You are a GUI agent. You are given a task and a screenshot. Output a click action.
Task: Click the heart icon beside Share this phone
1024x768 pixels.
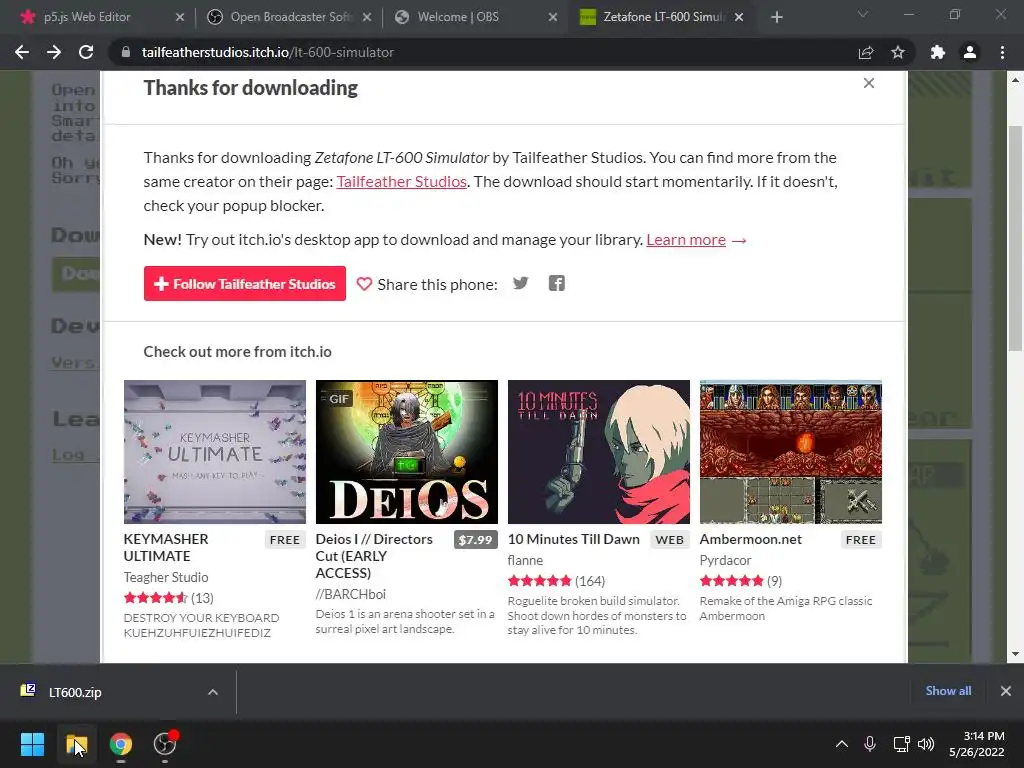(364, 284)
